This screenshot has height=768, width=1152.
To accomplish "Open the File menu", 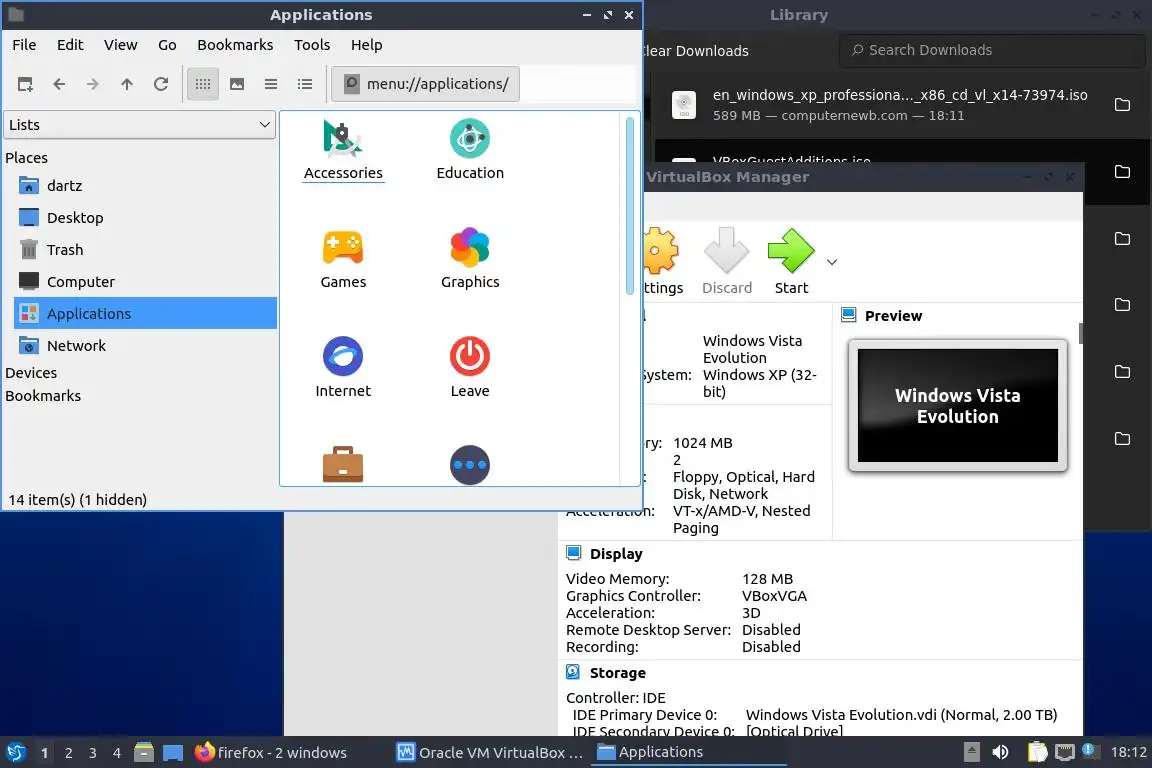I will [x=24, y=45].
